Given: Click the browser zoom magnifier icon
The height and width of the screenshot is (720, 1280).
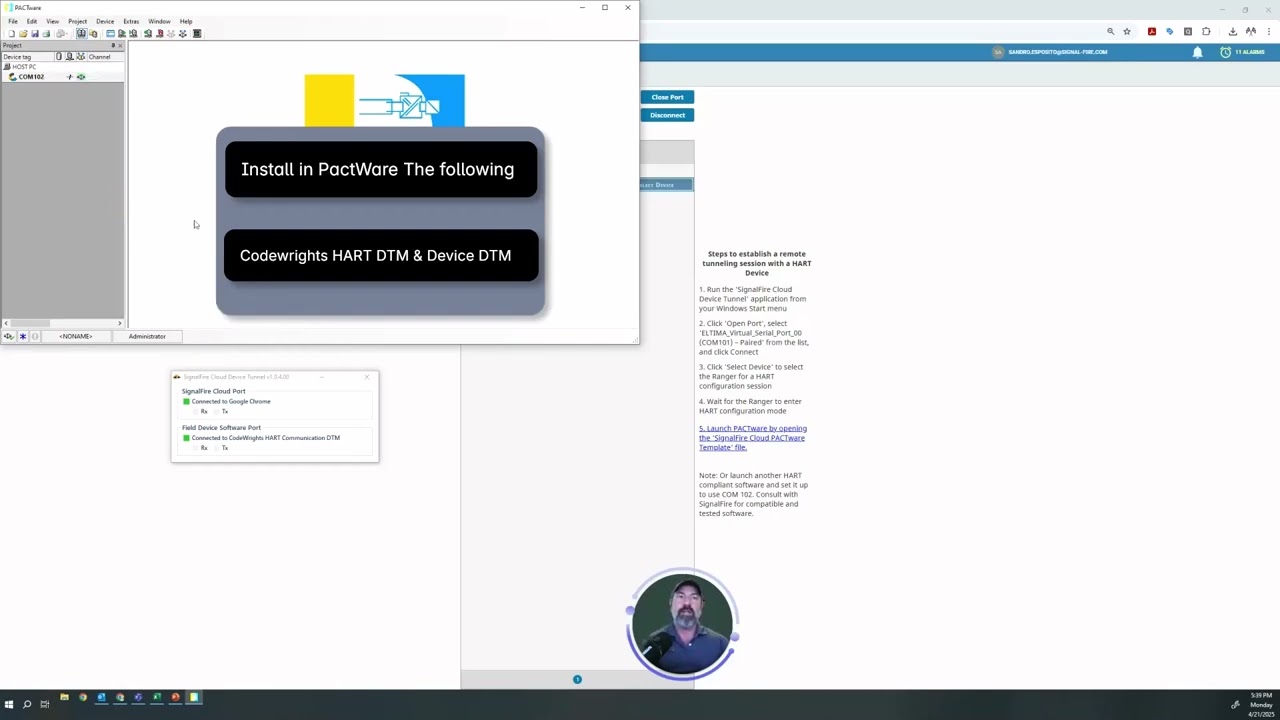Looking at the screenshot, I should pyautogui.click(x=1110, y=32).
